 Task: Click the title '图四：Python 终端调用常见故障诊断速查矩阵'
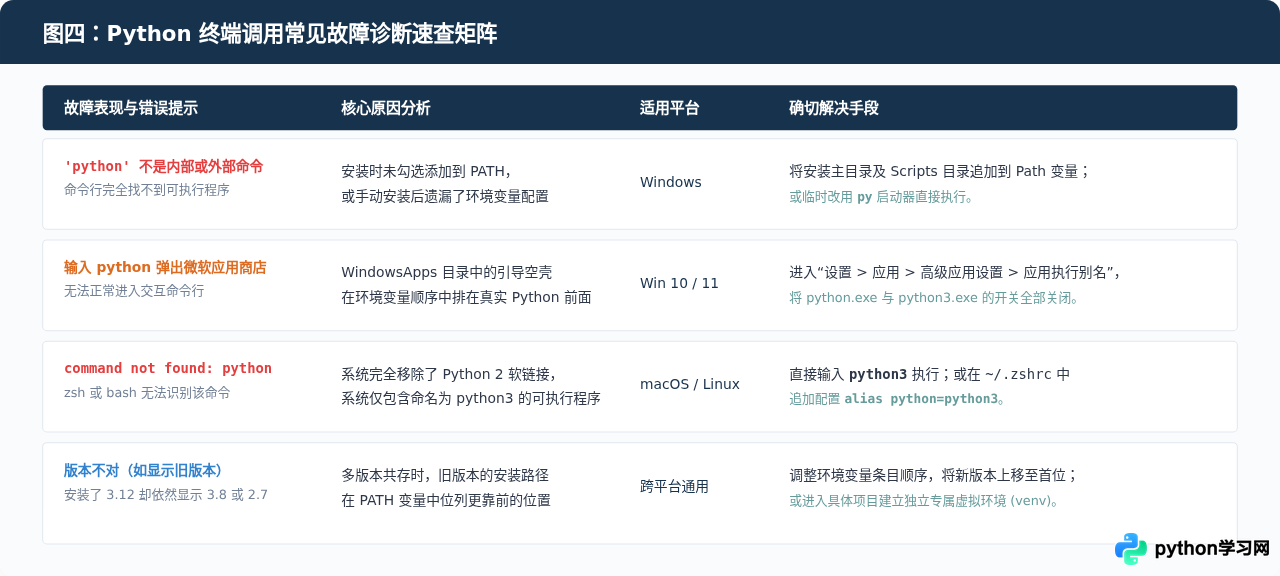[x=270, y=34]
